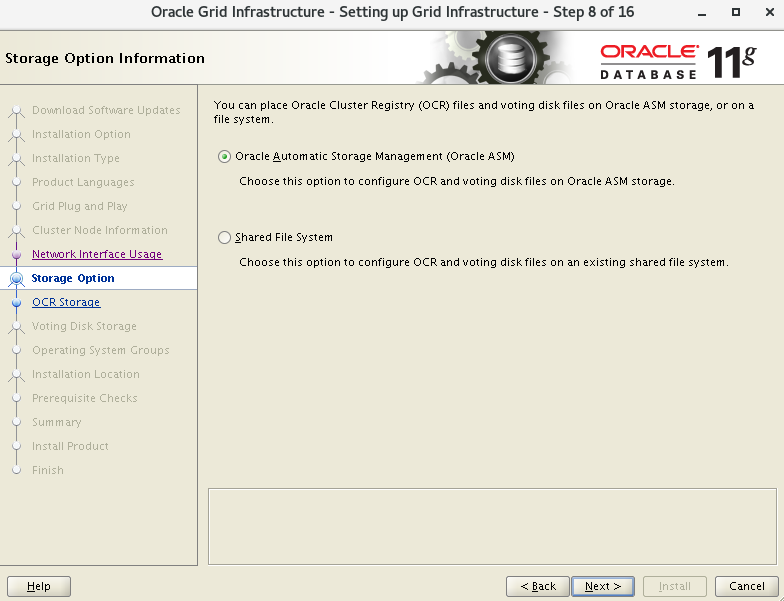Click the Storage Option step marker icon
The width and height of the screenshot is (784, 601).
pyautogui.click(x=16, y=278)
